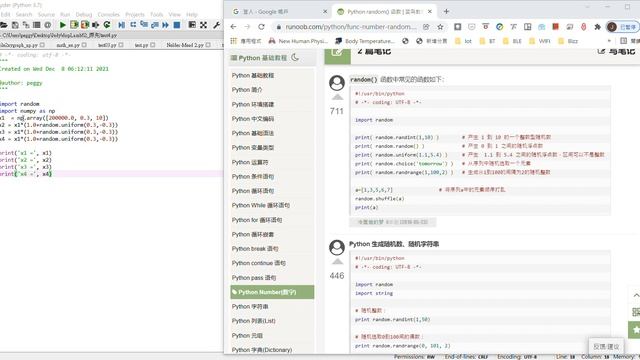
Task: Click 写笔记 write-note button
Action: (616, 51)
